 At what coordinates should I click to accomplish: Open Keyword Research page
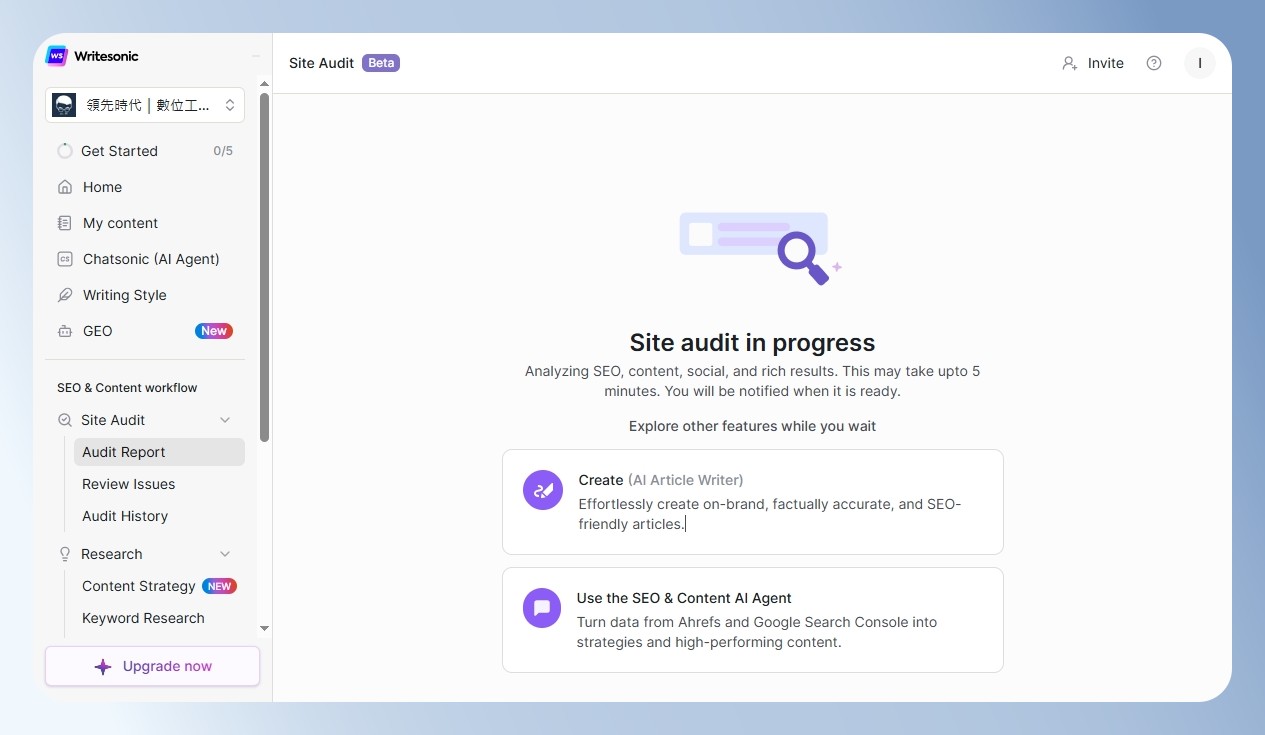pos(143,618)
